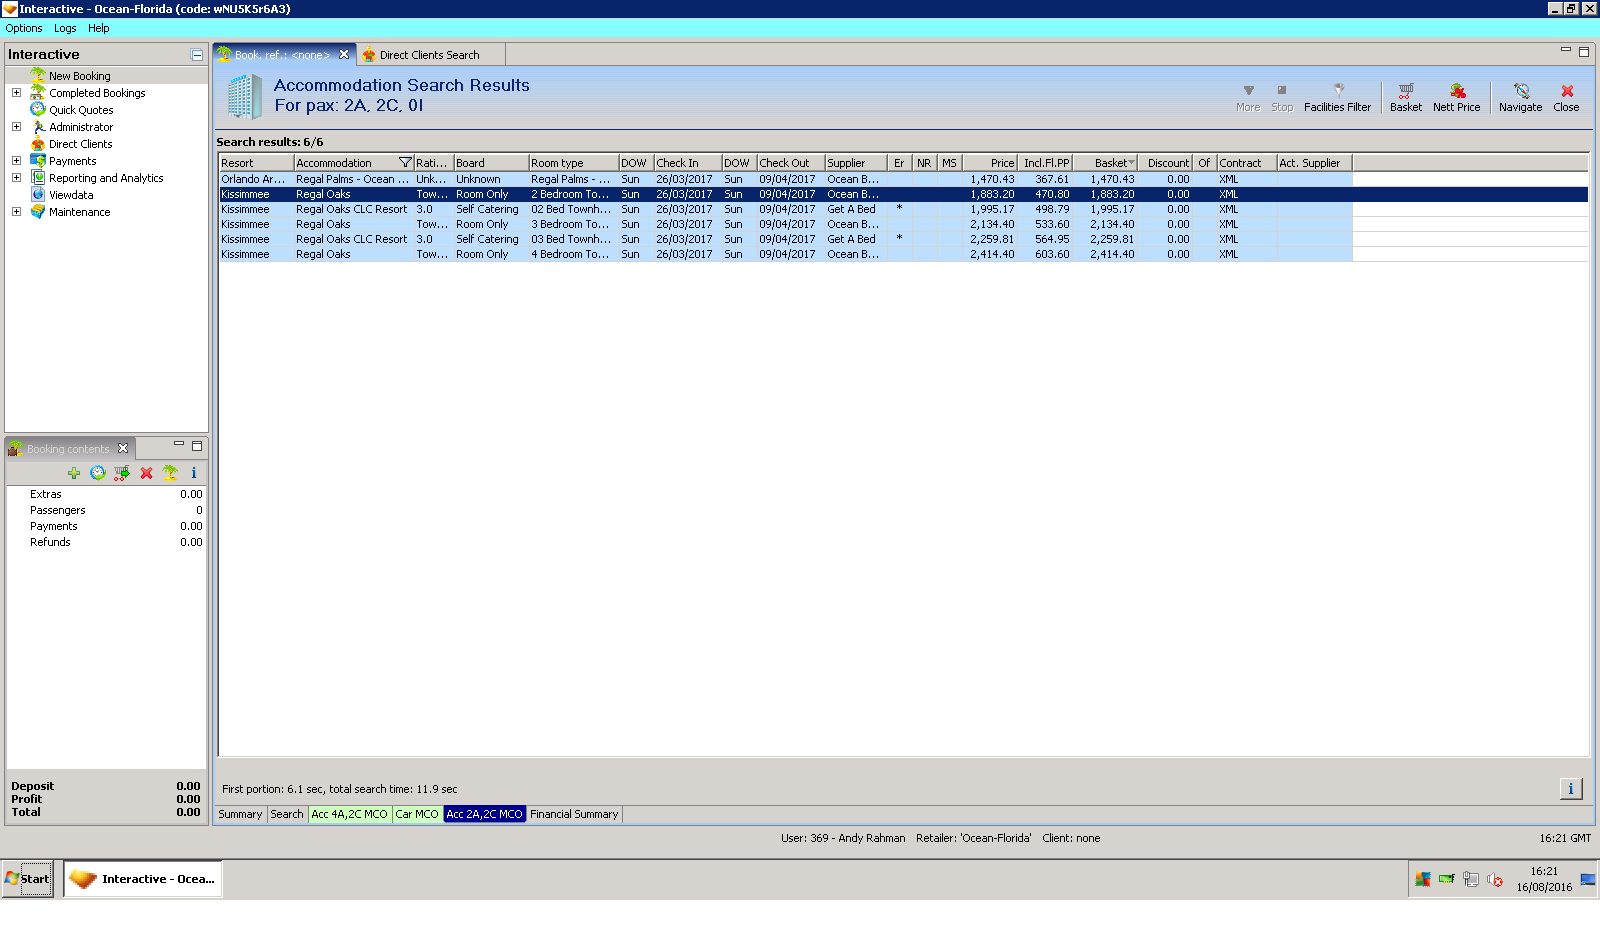
Task: Select the Financial Summary bottom tab
Action: click(x=574, y=814)
